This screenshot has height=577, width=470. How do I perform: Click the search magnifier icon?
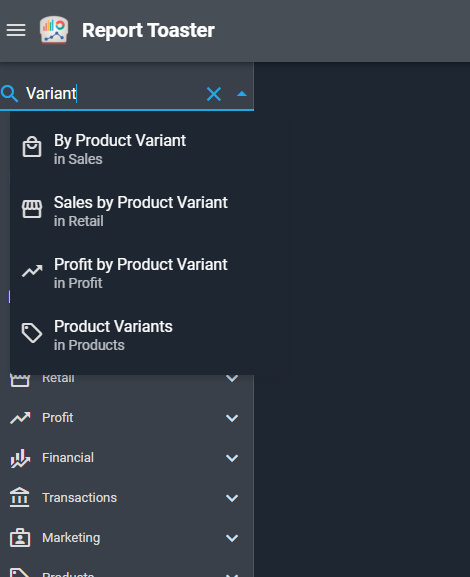coord(10,93)
